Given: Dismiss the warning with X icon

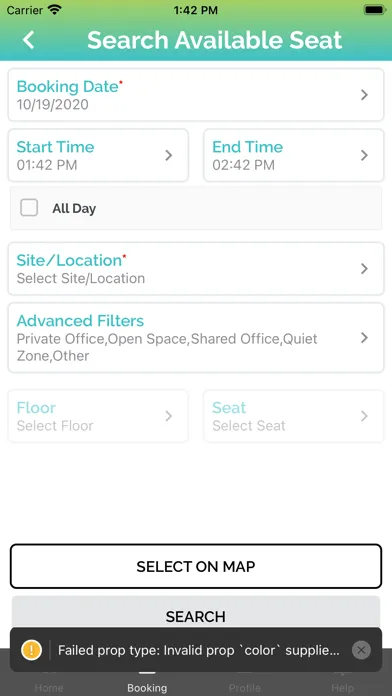Looking at the screenshot, I should (361, 650).
